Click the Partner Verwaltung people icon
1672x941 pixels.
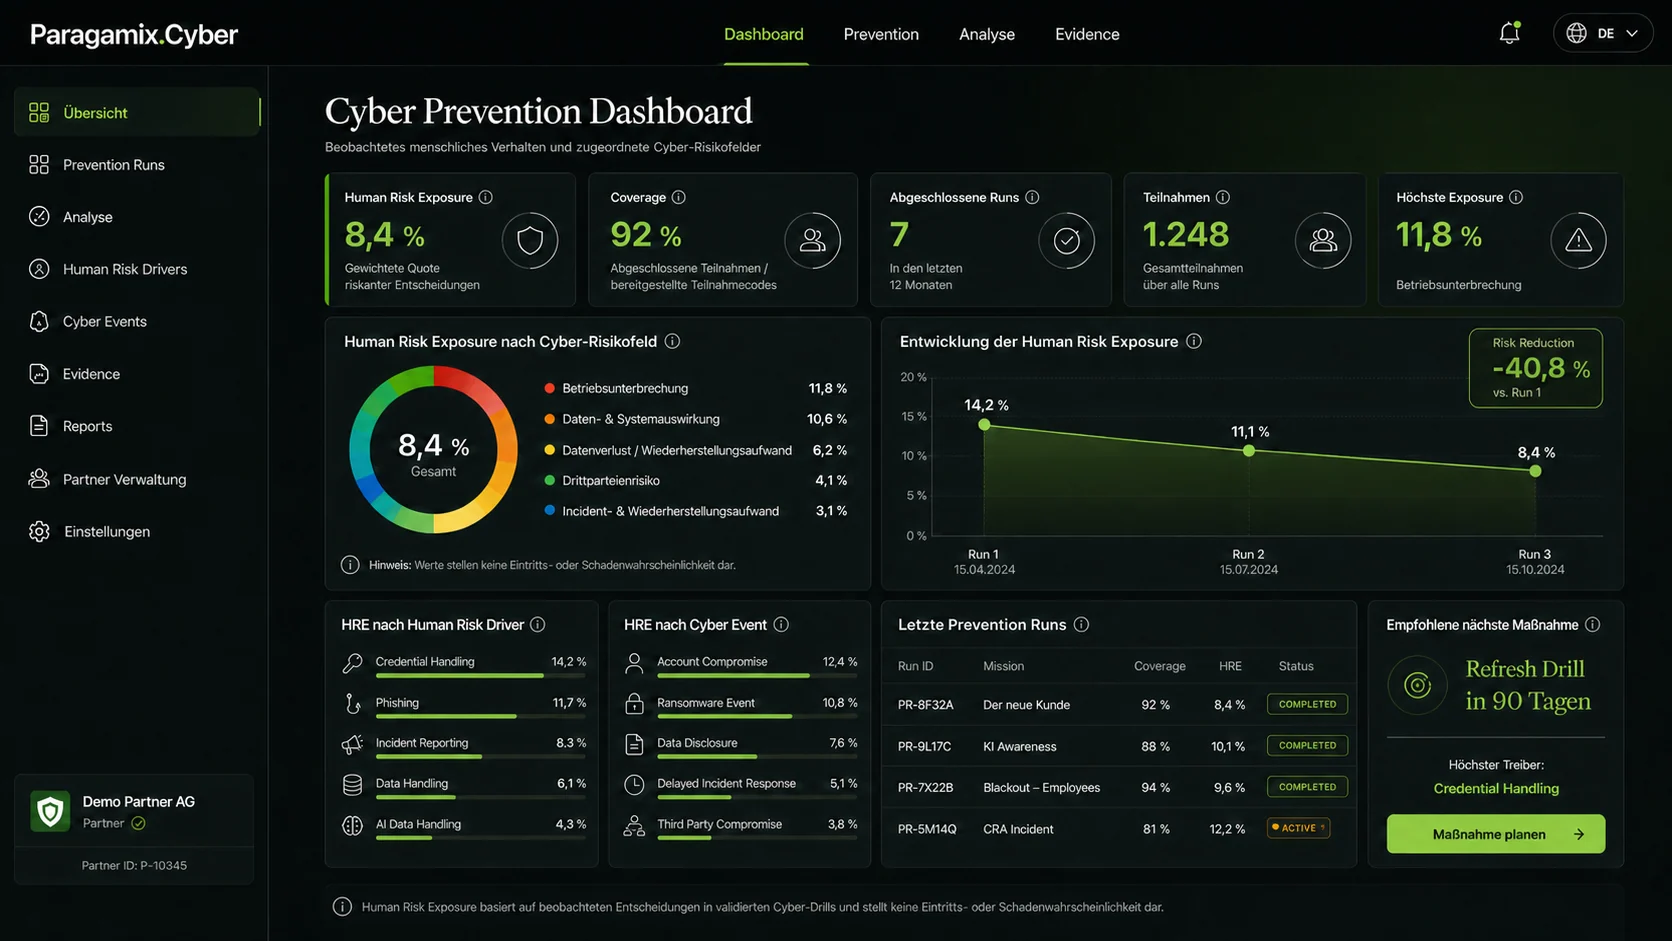click(39, 479)
